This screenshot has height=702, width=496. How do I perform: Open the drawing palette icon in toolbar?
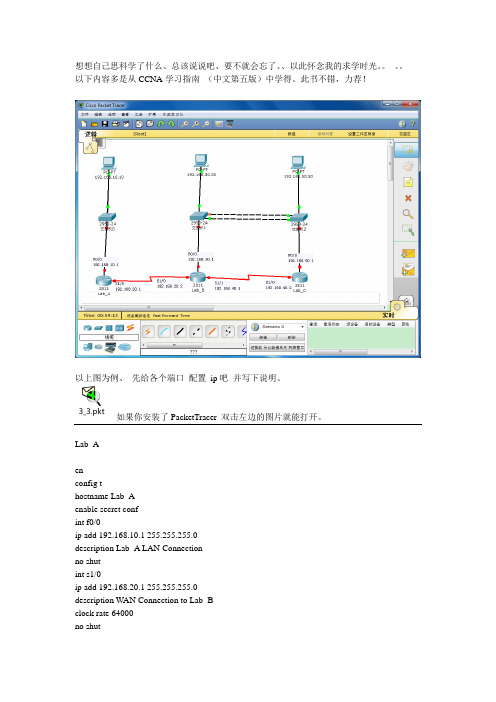pyautogui.click(x=219, y=124)
